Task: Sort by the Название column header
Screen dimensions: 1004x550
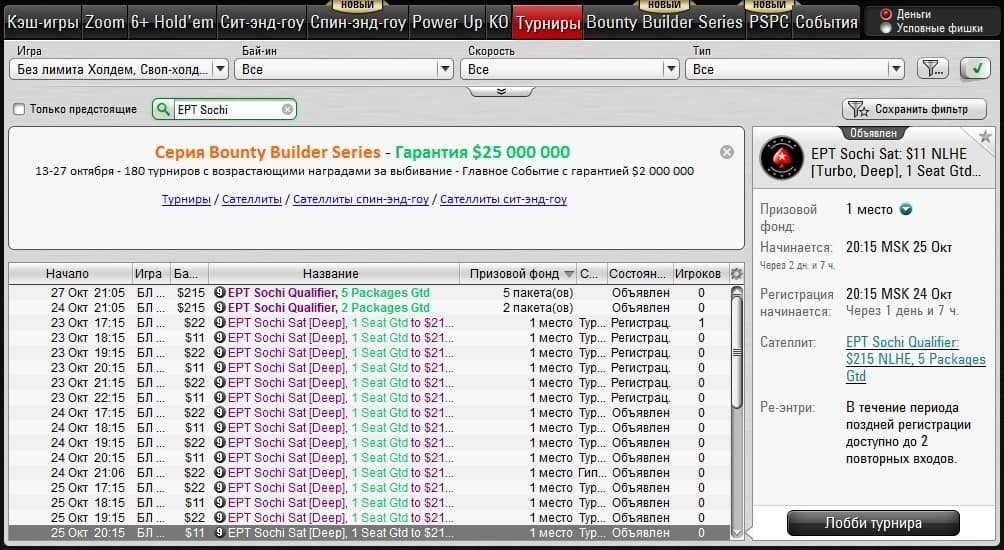Action: (x=334, y=274)
